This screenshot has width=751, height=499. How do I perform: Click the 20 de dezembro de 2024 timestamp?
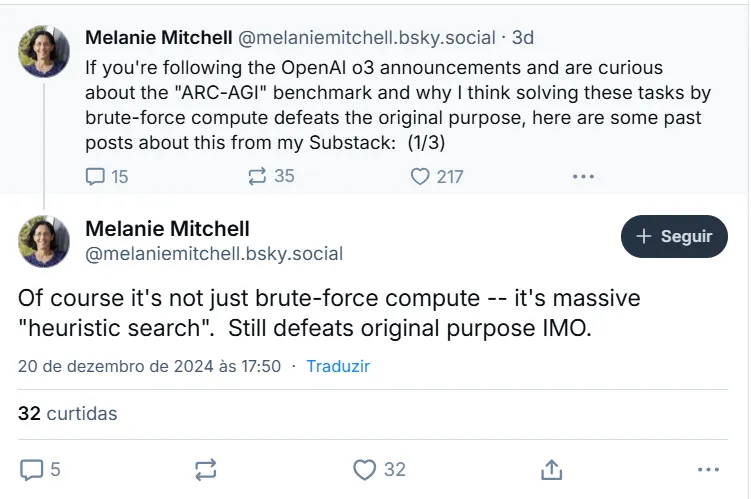coord(149,366)
